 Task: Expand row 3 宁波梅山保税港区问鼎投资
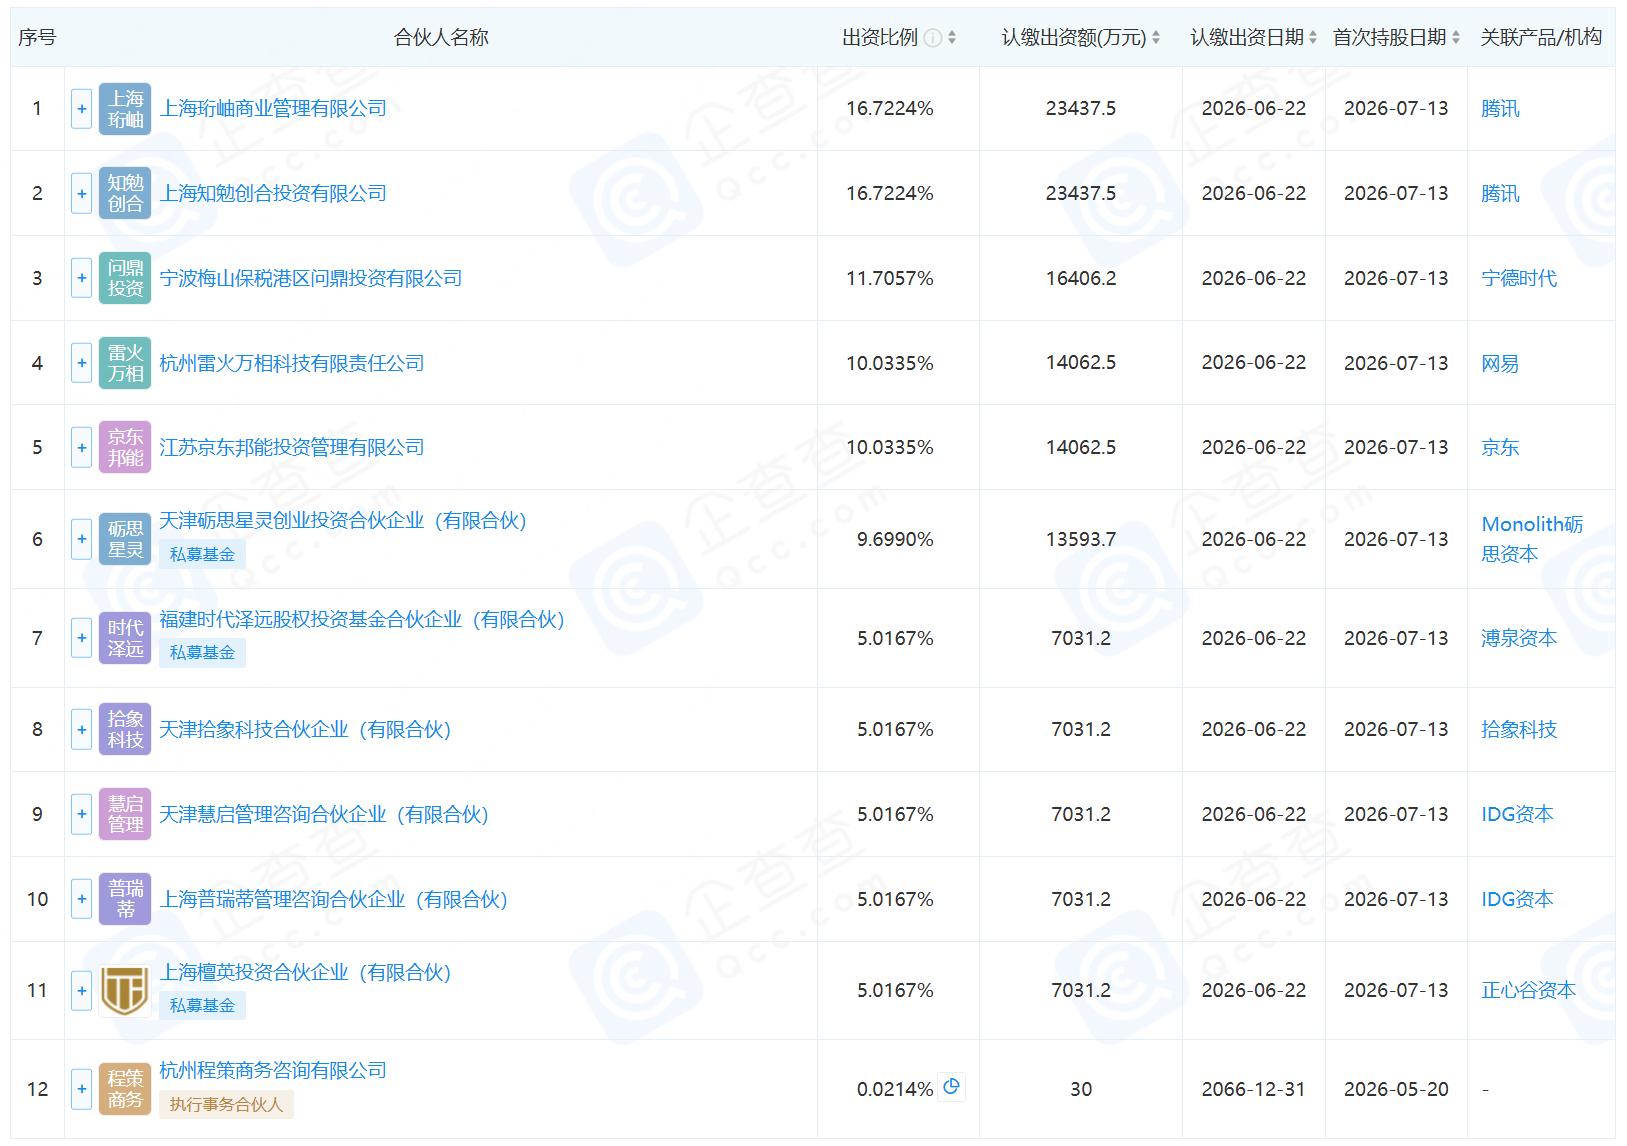click(82, 278)
